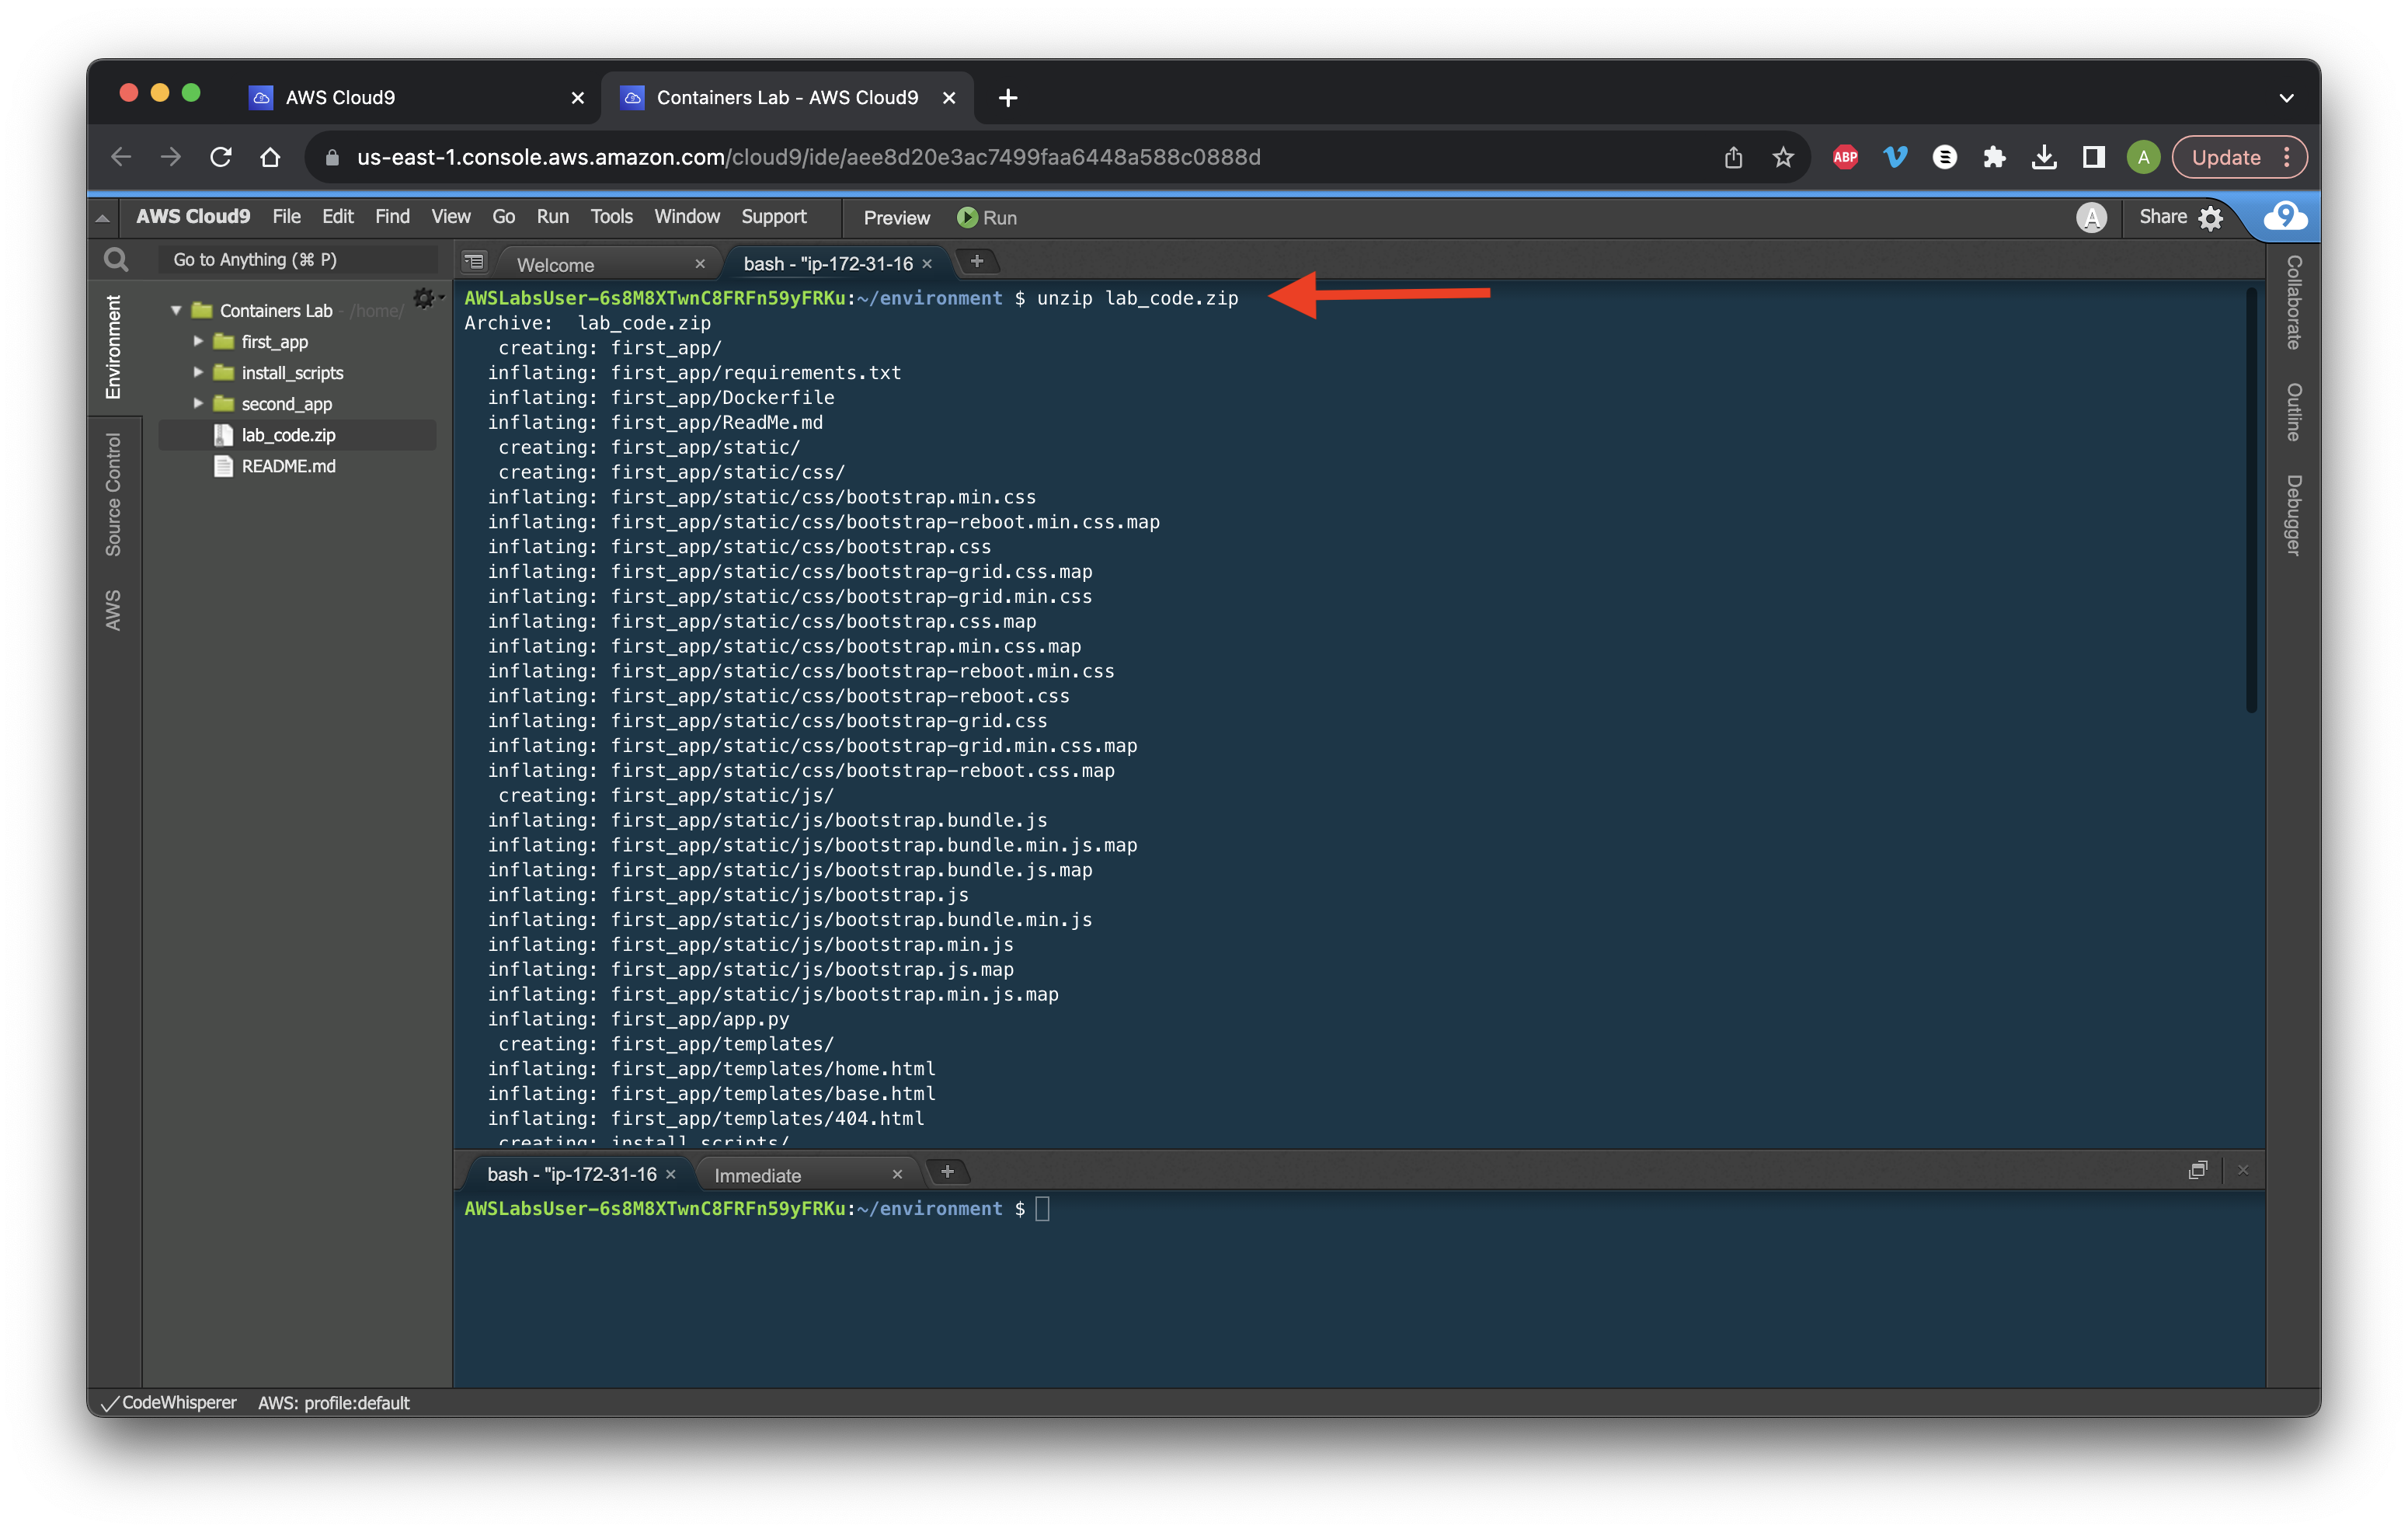Collapse the Cloud9 menu bar arrow
This screenshot has height=1532, width=2408.
coord(102,218)
